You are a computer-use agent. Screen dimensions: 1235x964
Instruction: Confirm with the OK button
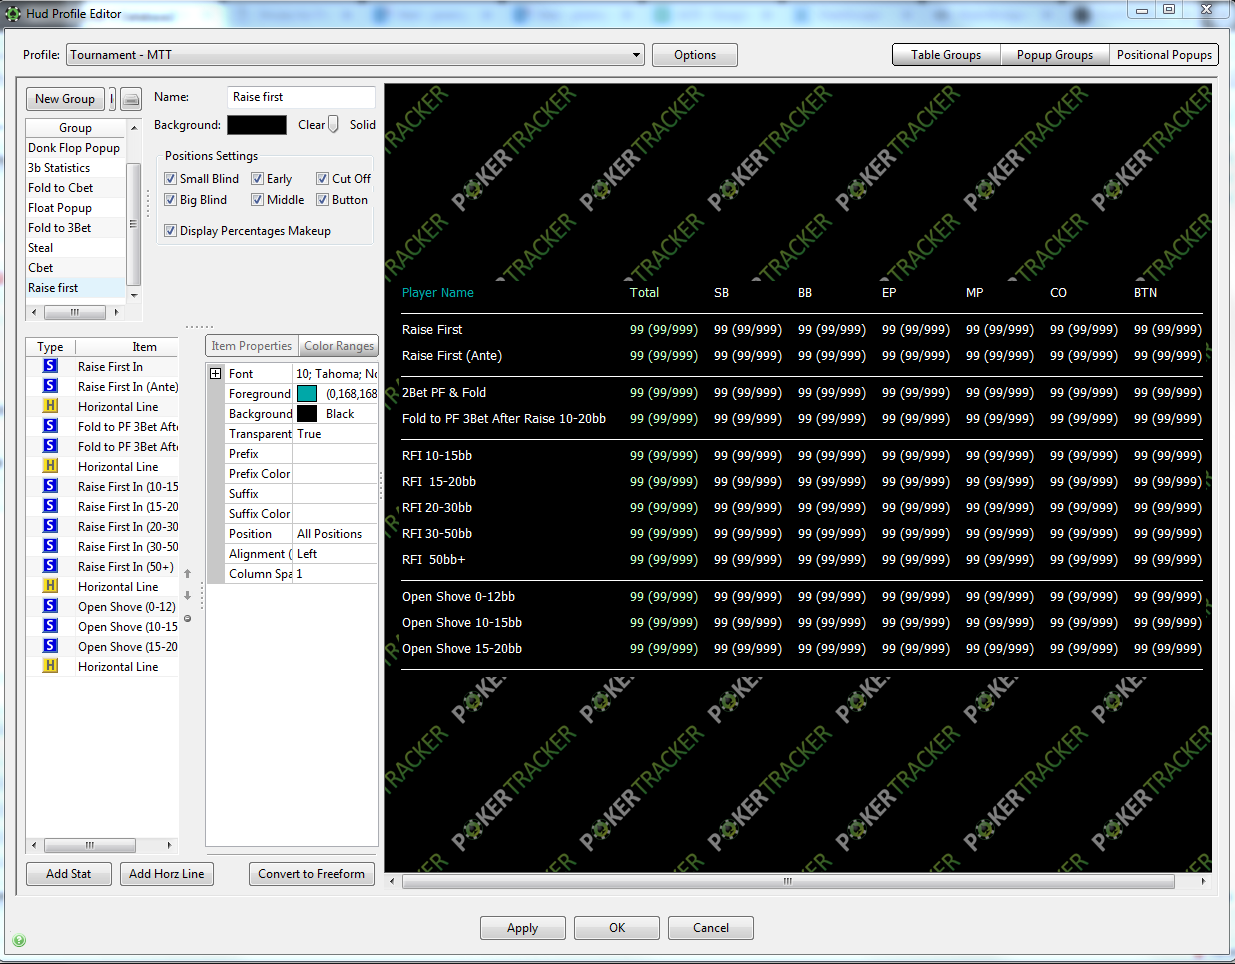(x=617, y=928)
